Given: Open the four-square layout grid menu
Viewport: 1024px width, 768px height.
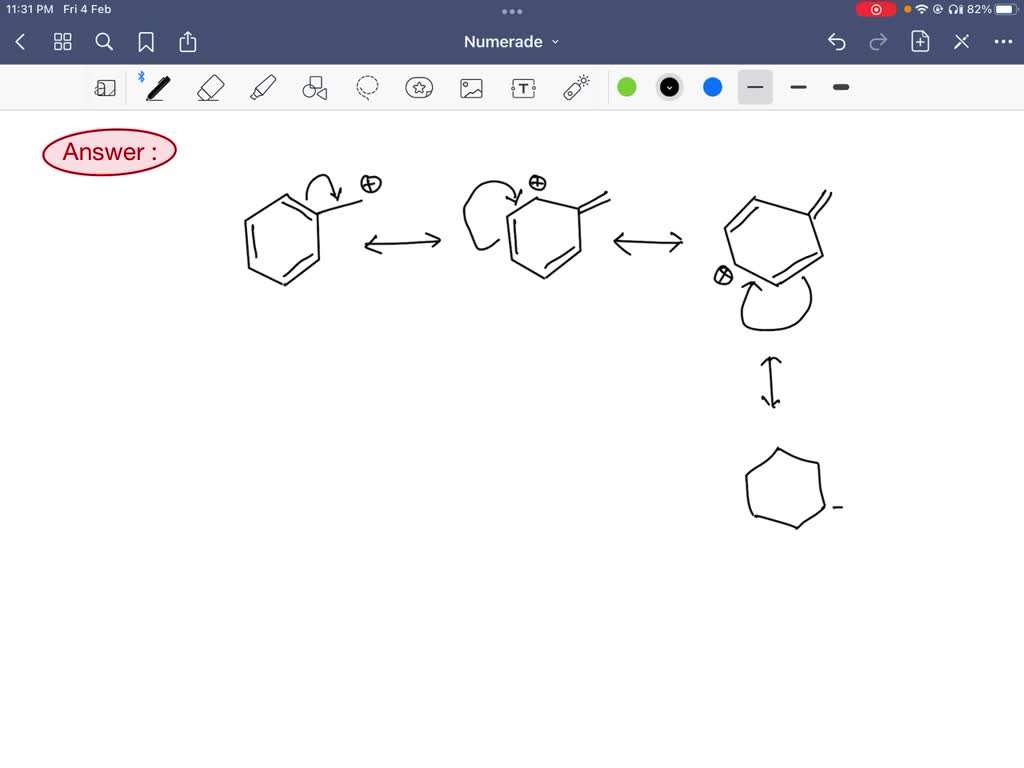Looking at the screenshot, I should [62, 42].
